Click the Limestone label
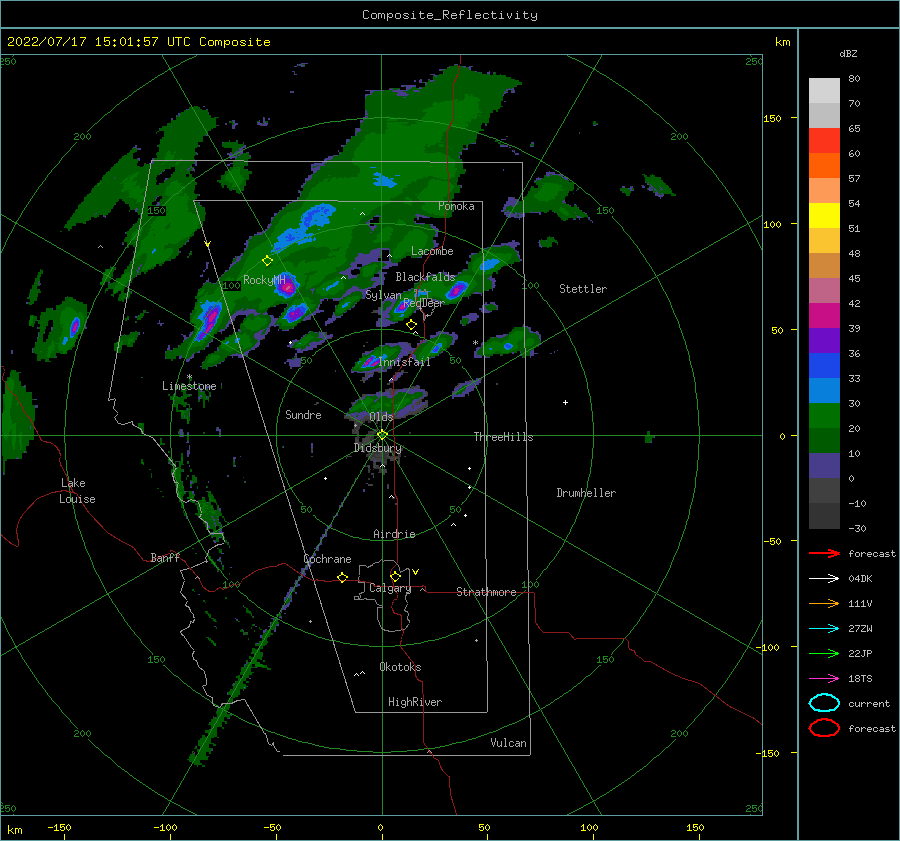Image resolution: width=900 pixels, height=841 pixels. [x=189, y=386]
